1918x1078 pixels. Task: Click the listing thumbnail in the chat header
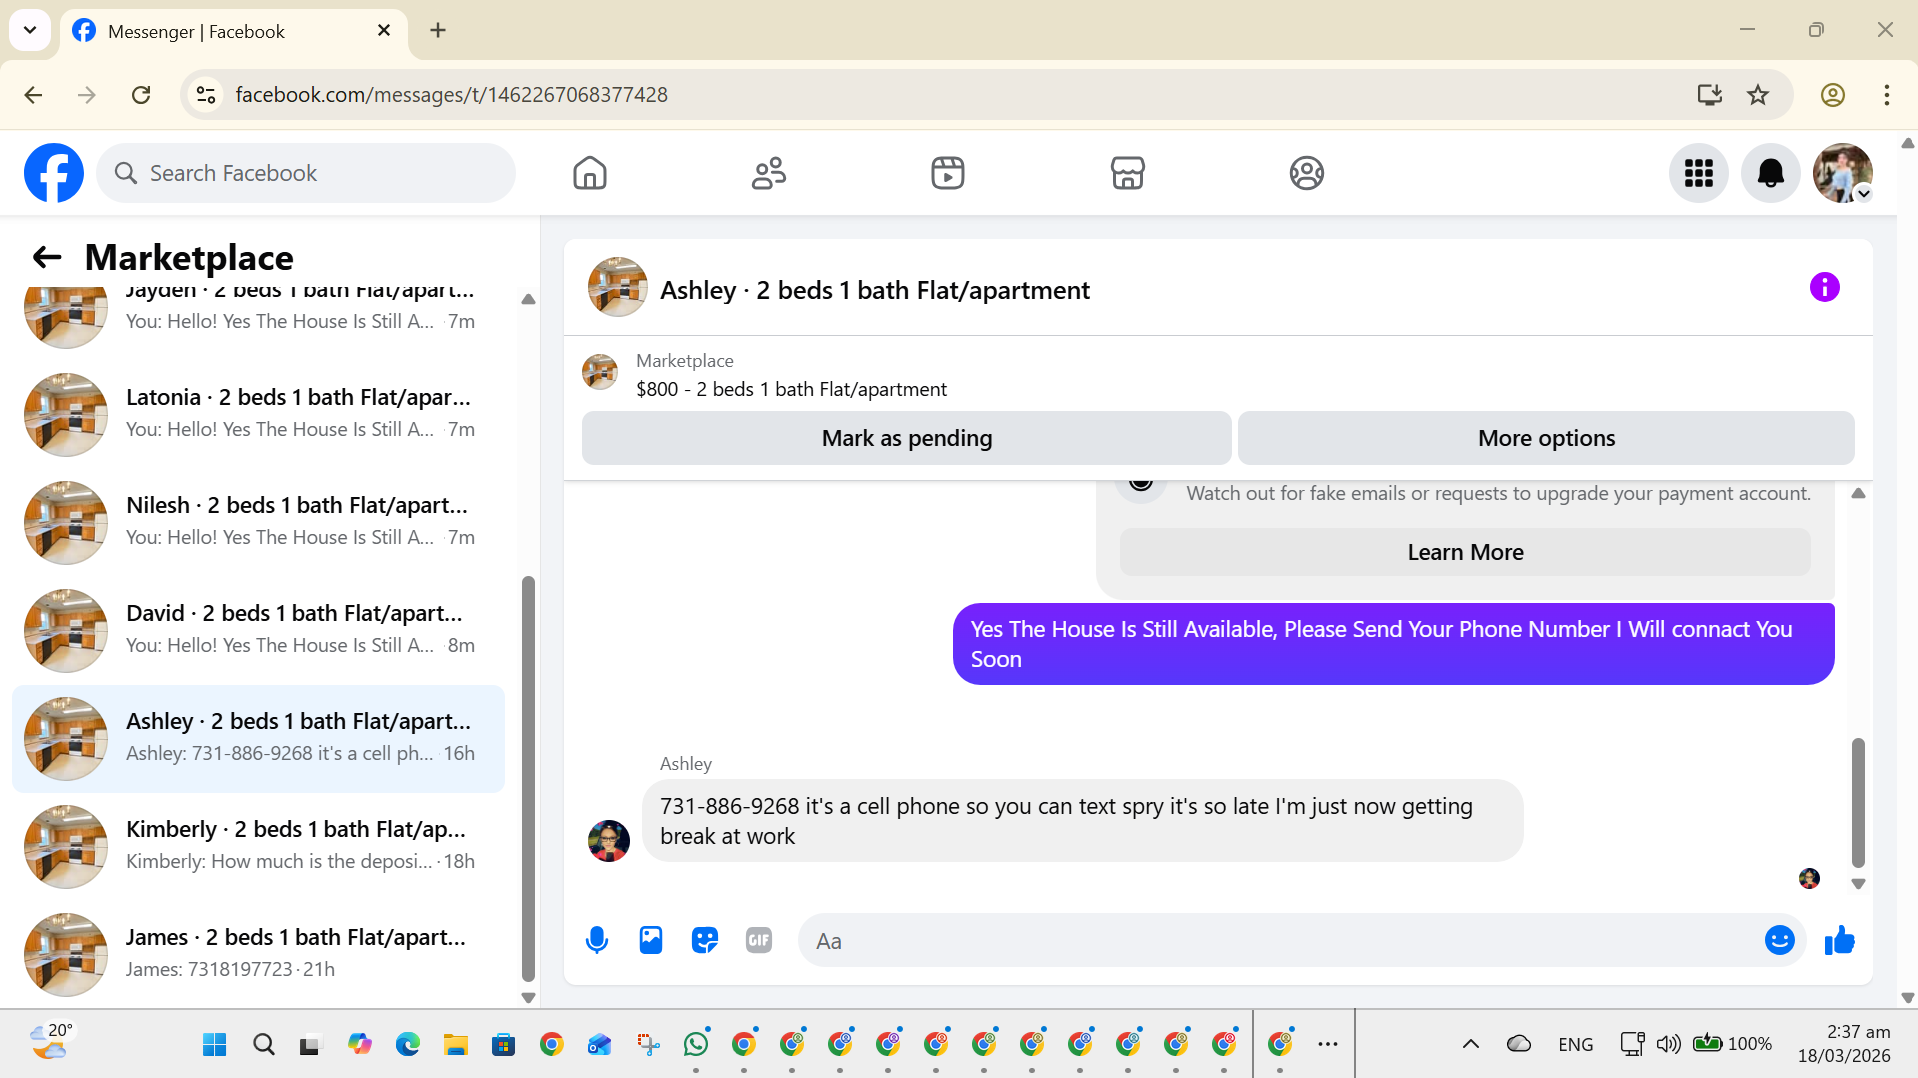[617, 288]
